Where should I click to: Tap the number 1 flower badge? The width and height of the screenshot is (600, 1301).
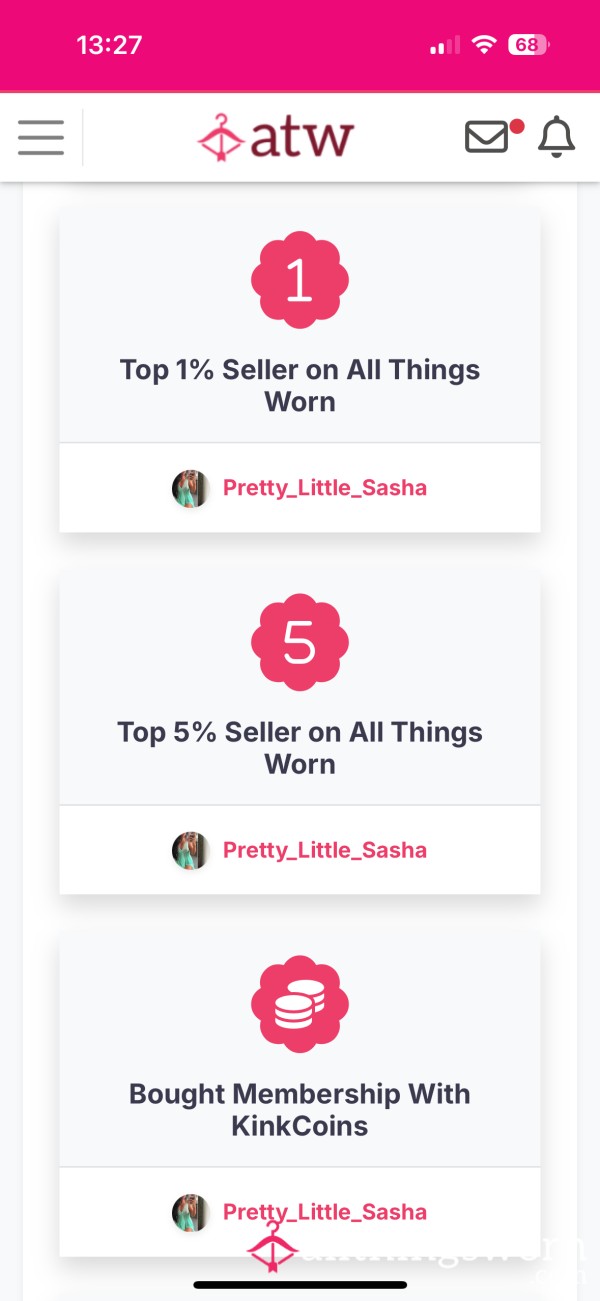pyautogui.click(x=300, y=282)
